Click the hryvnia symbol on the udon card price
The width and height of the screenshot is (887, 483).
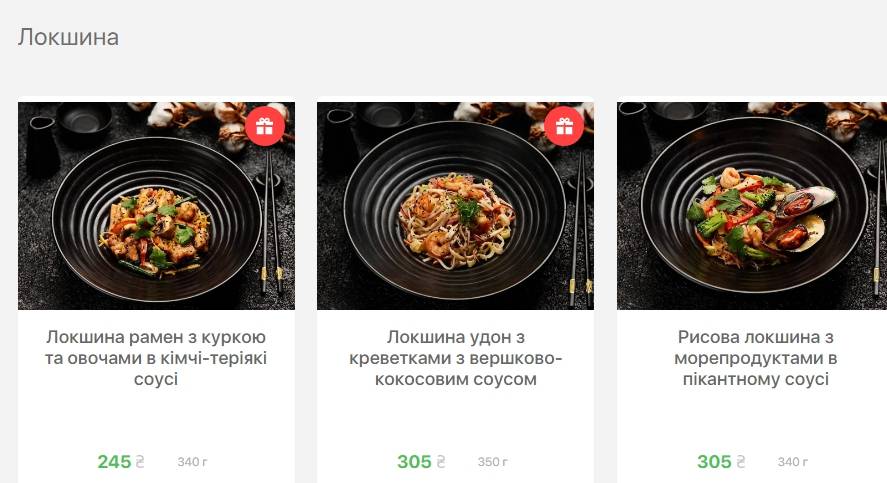pos(440,462)
